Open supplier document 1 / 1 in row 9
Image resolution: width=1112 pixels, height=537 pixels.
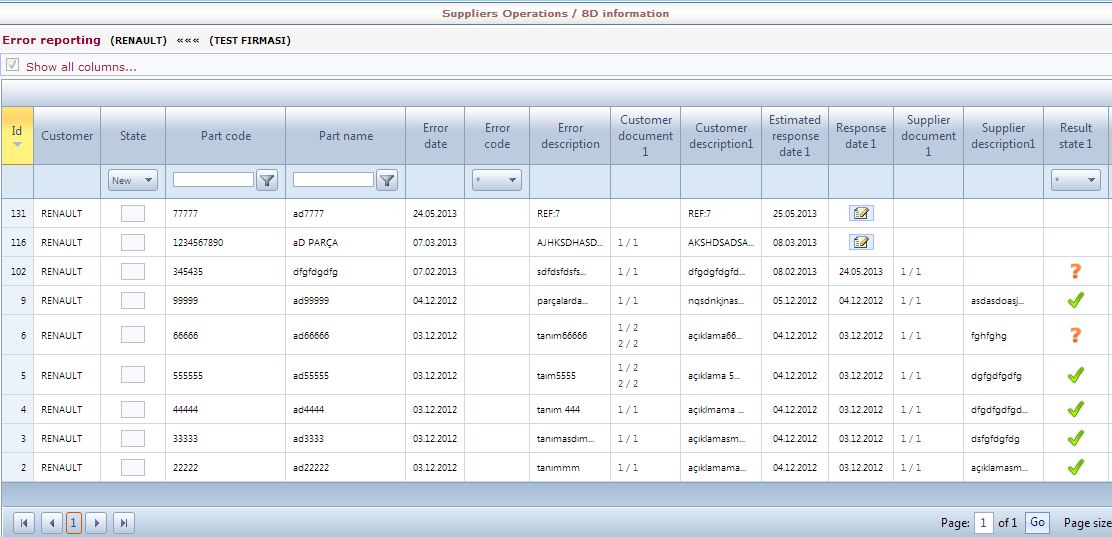pos(911,301)
